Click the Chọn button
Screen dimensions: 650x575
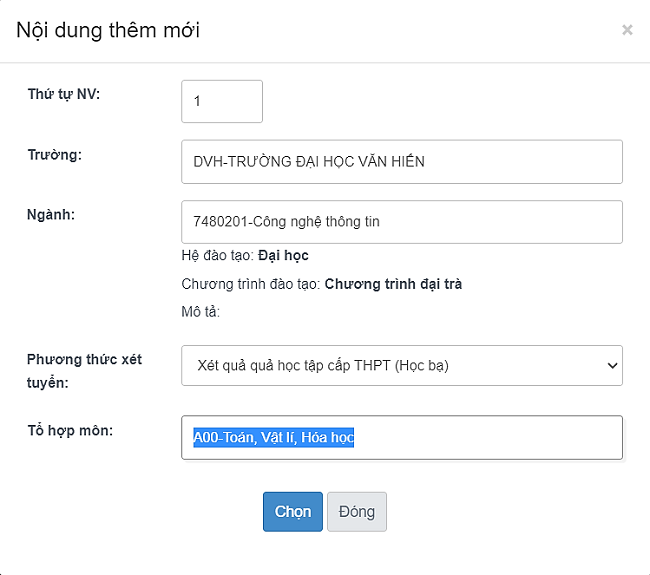click(293, 512)
